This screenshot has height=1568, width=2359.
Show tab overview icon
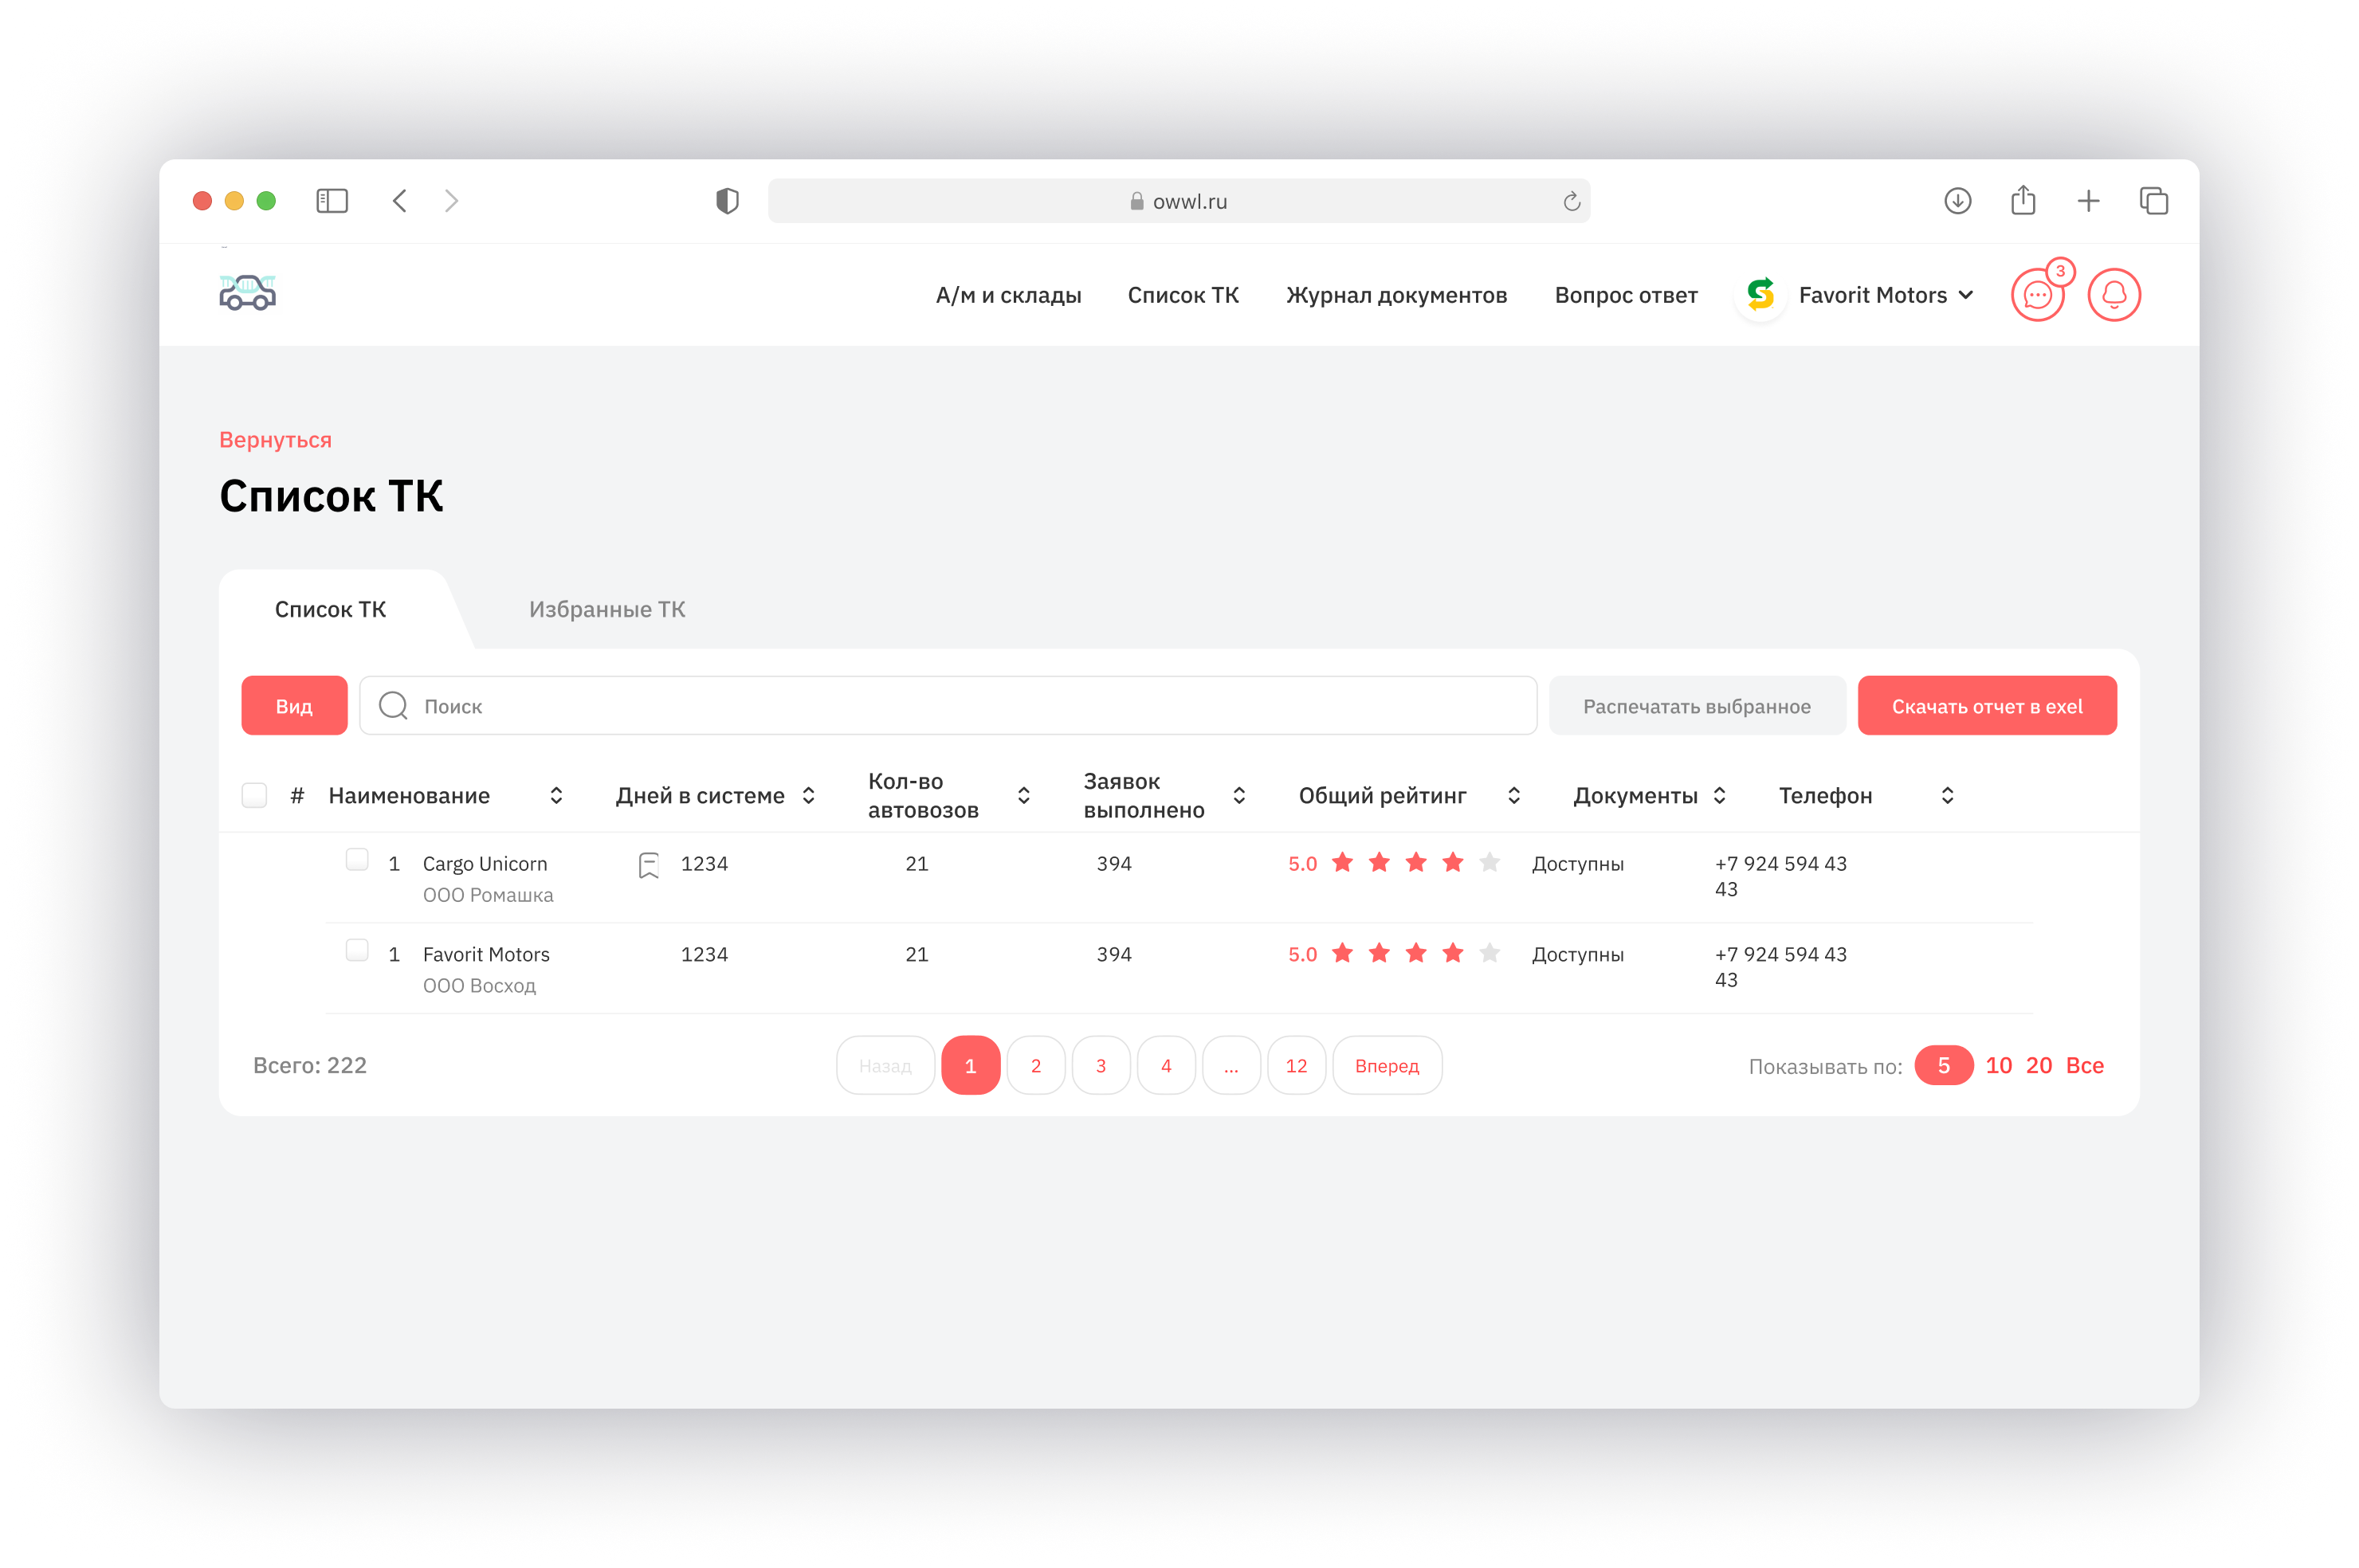[2153, 201]
